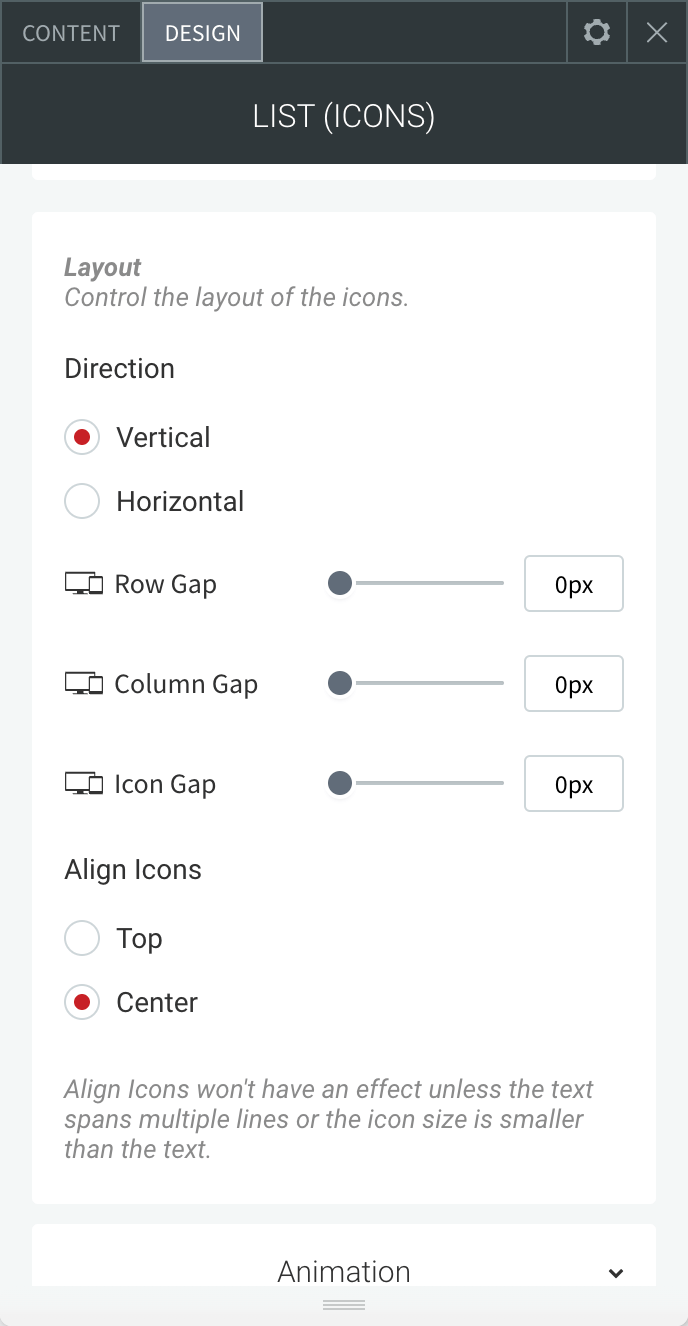The height and width of the screenshot is (1326, 688).
Task: Click the Row Gap slider handle
Action: [x=340, y=583]
